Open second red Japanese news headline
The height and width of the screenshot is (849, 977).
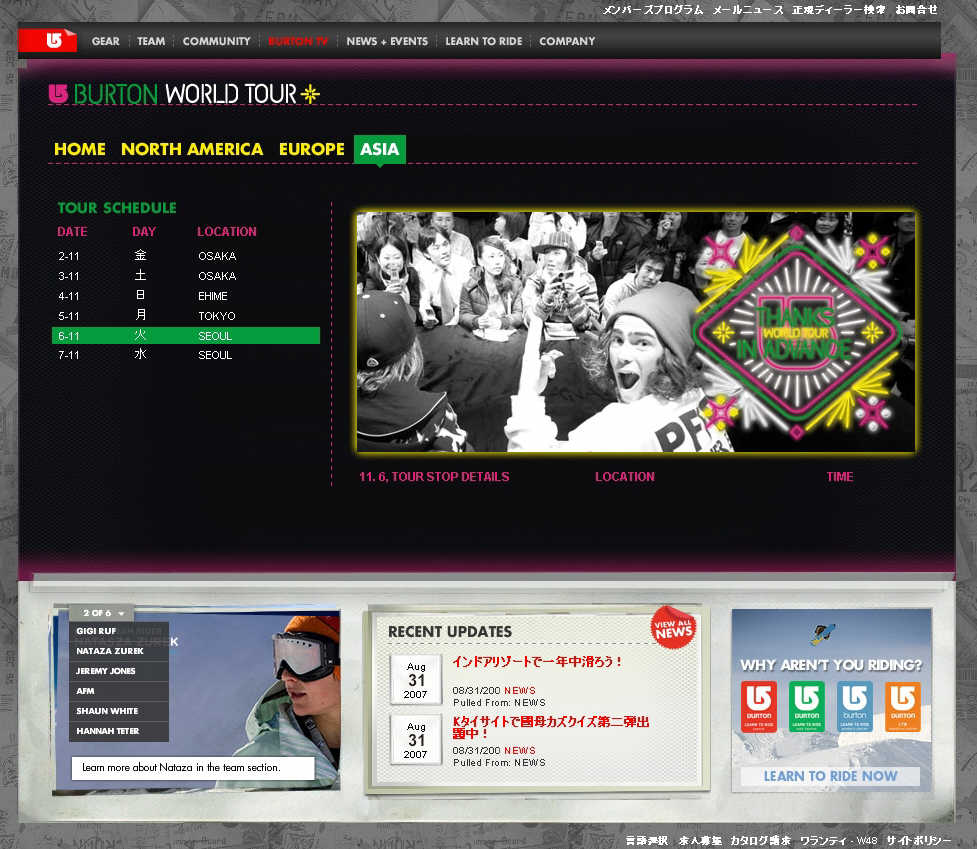(x=550, y=727)
